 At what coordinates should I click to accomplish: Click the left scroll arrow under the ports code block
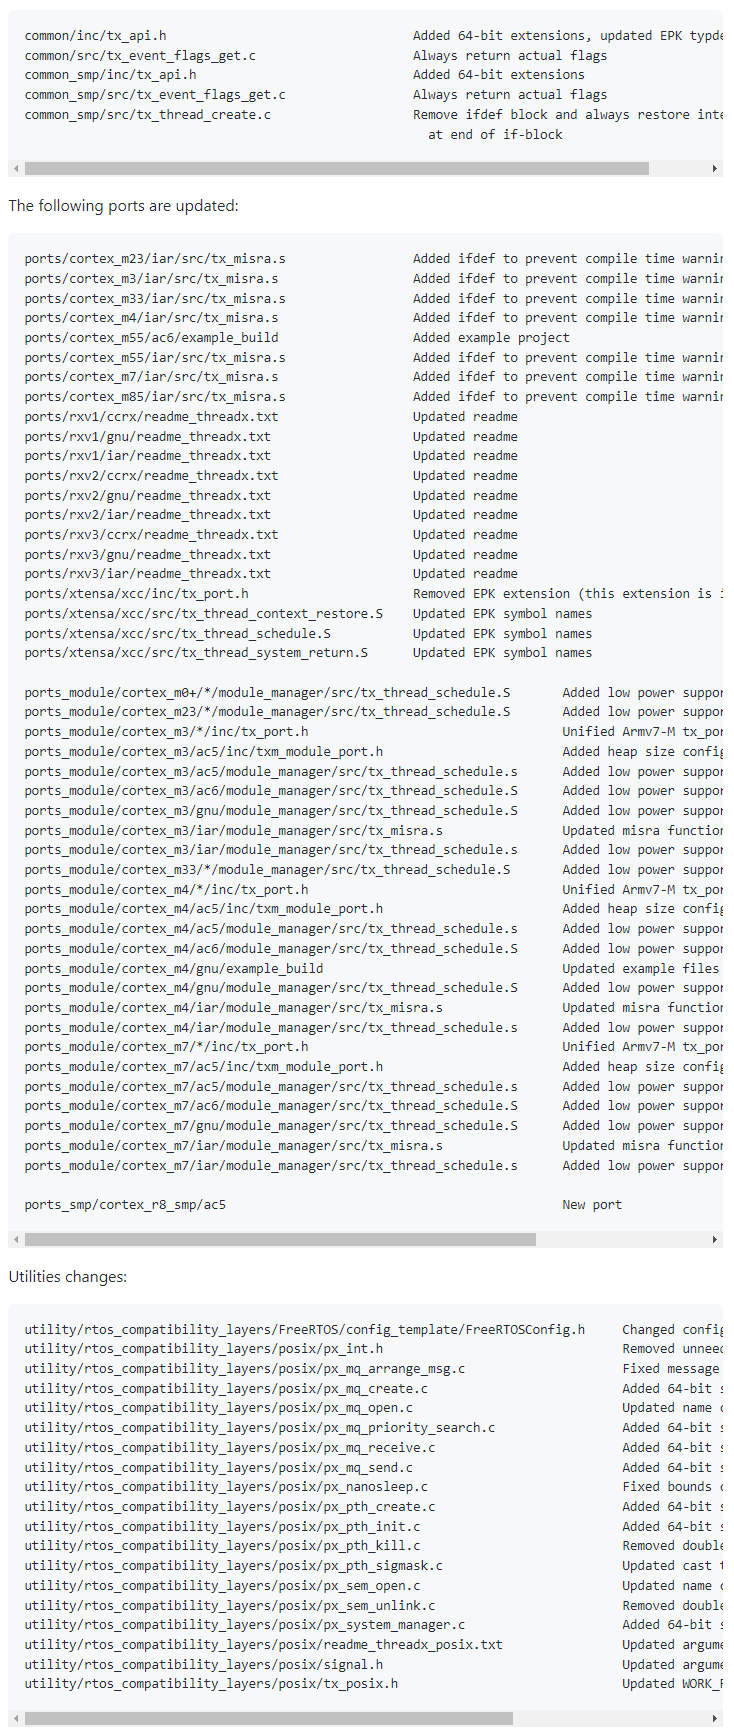[x=15, y=1240]
